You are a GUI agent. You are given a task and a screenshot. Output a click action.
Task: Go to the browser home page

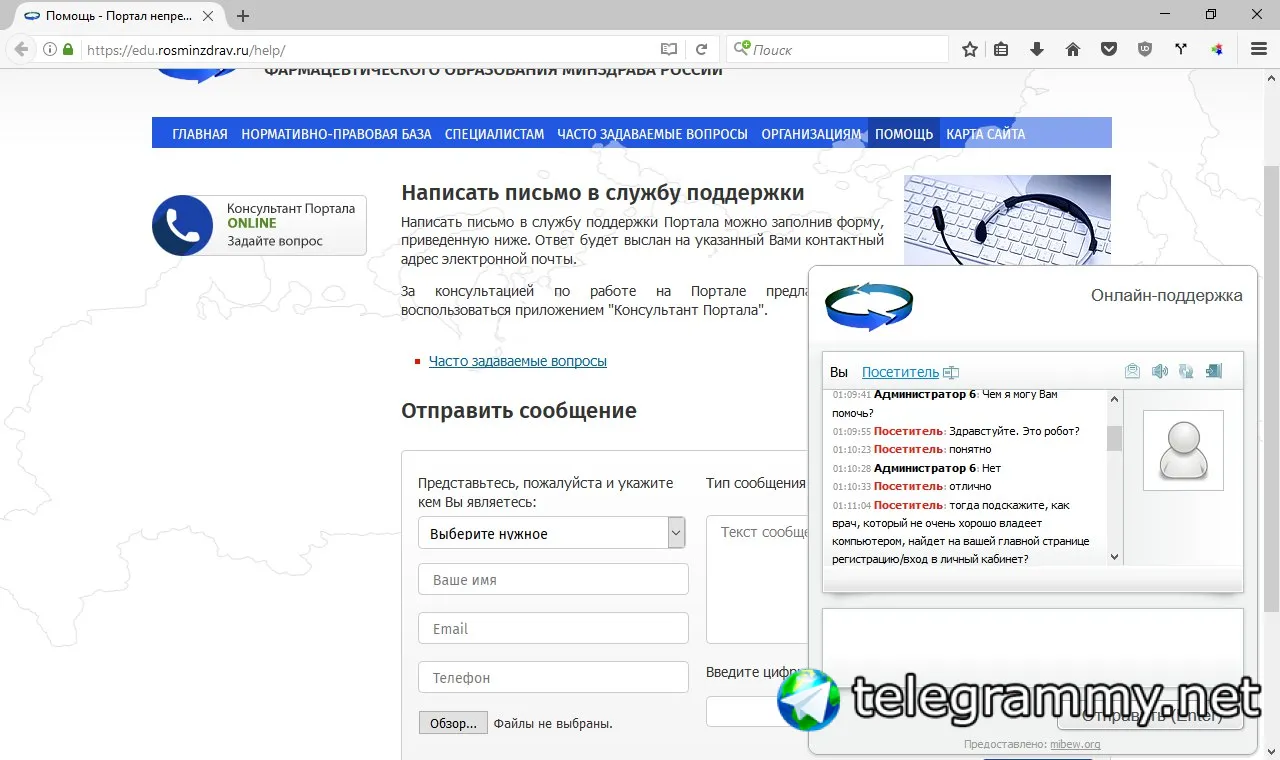pyautogui.click(x=1073, y=49)
